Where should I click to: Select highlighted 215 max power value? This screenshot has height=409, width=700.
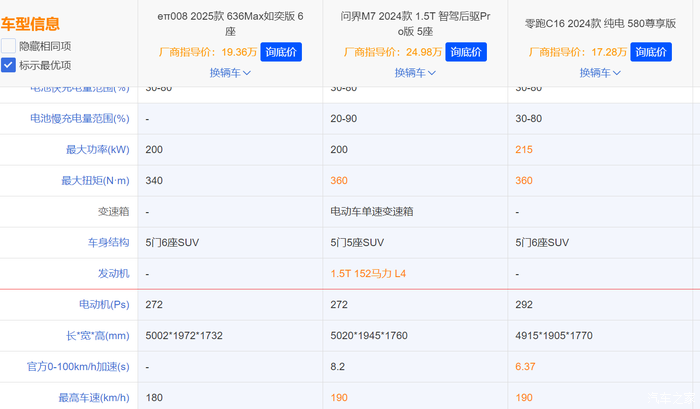(524, 150)
